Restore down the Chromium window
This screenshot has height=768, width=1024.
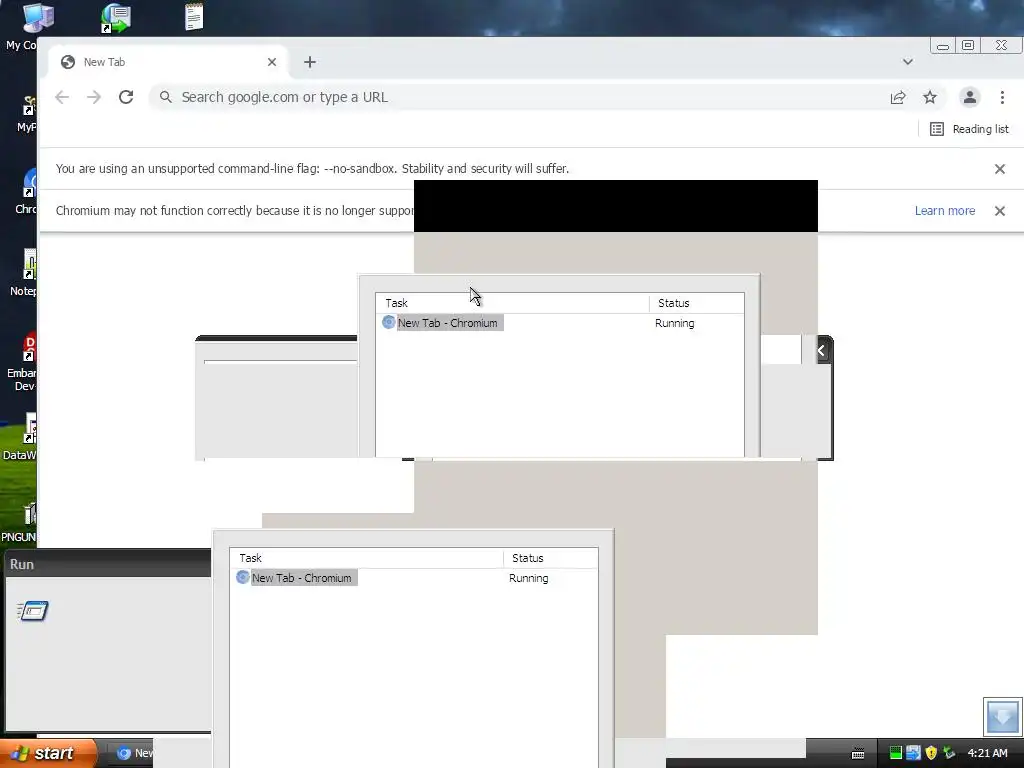point(968,46)
